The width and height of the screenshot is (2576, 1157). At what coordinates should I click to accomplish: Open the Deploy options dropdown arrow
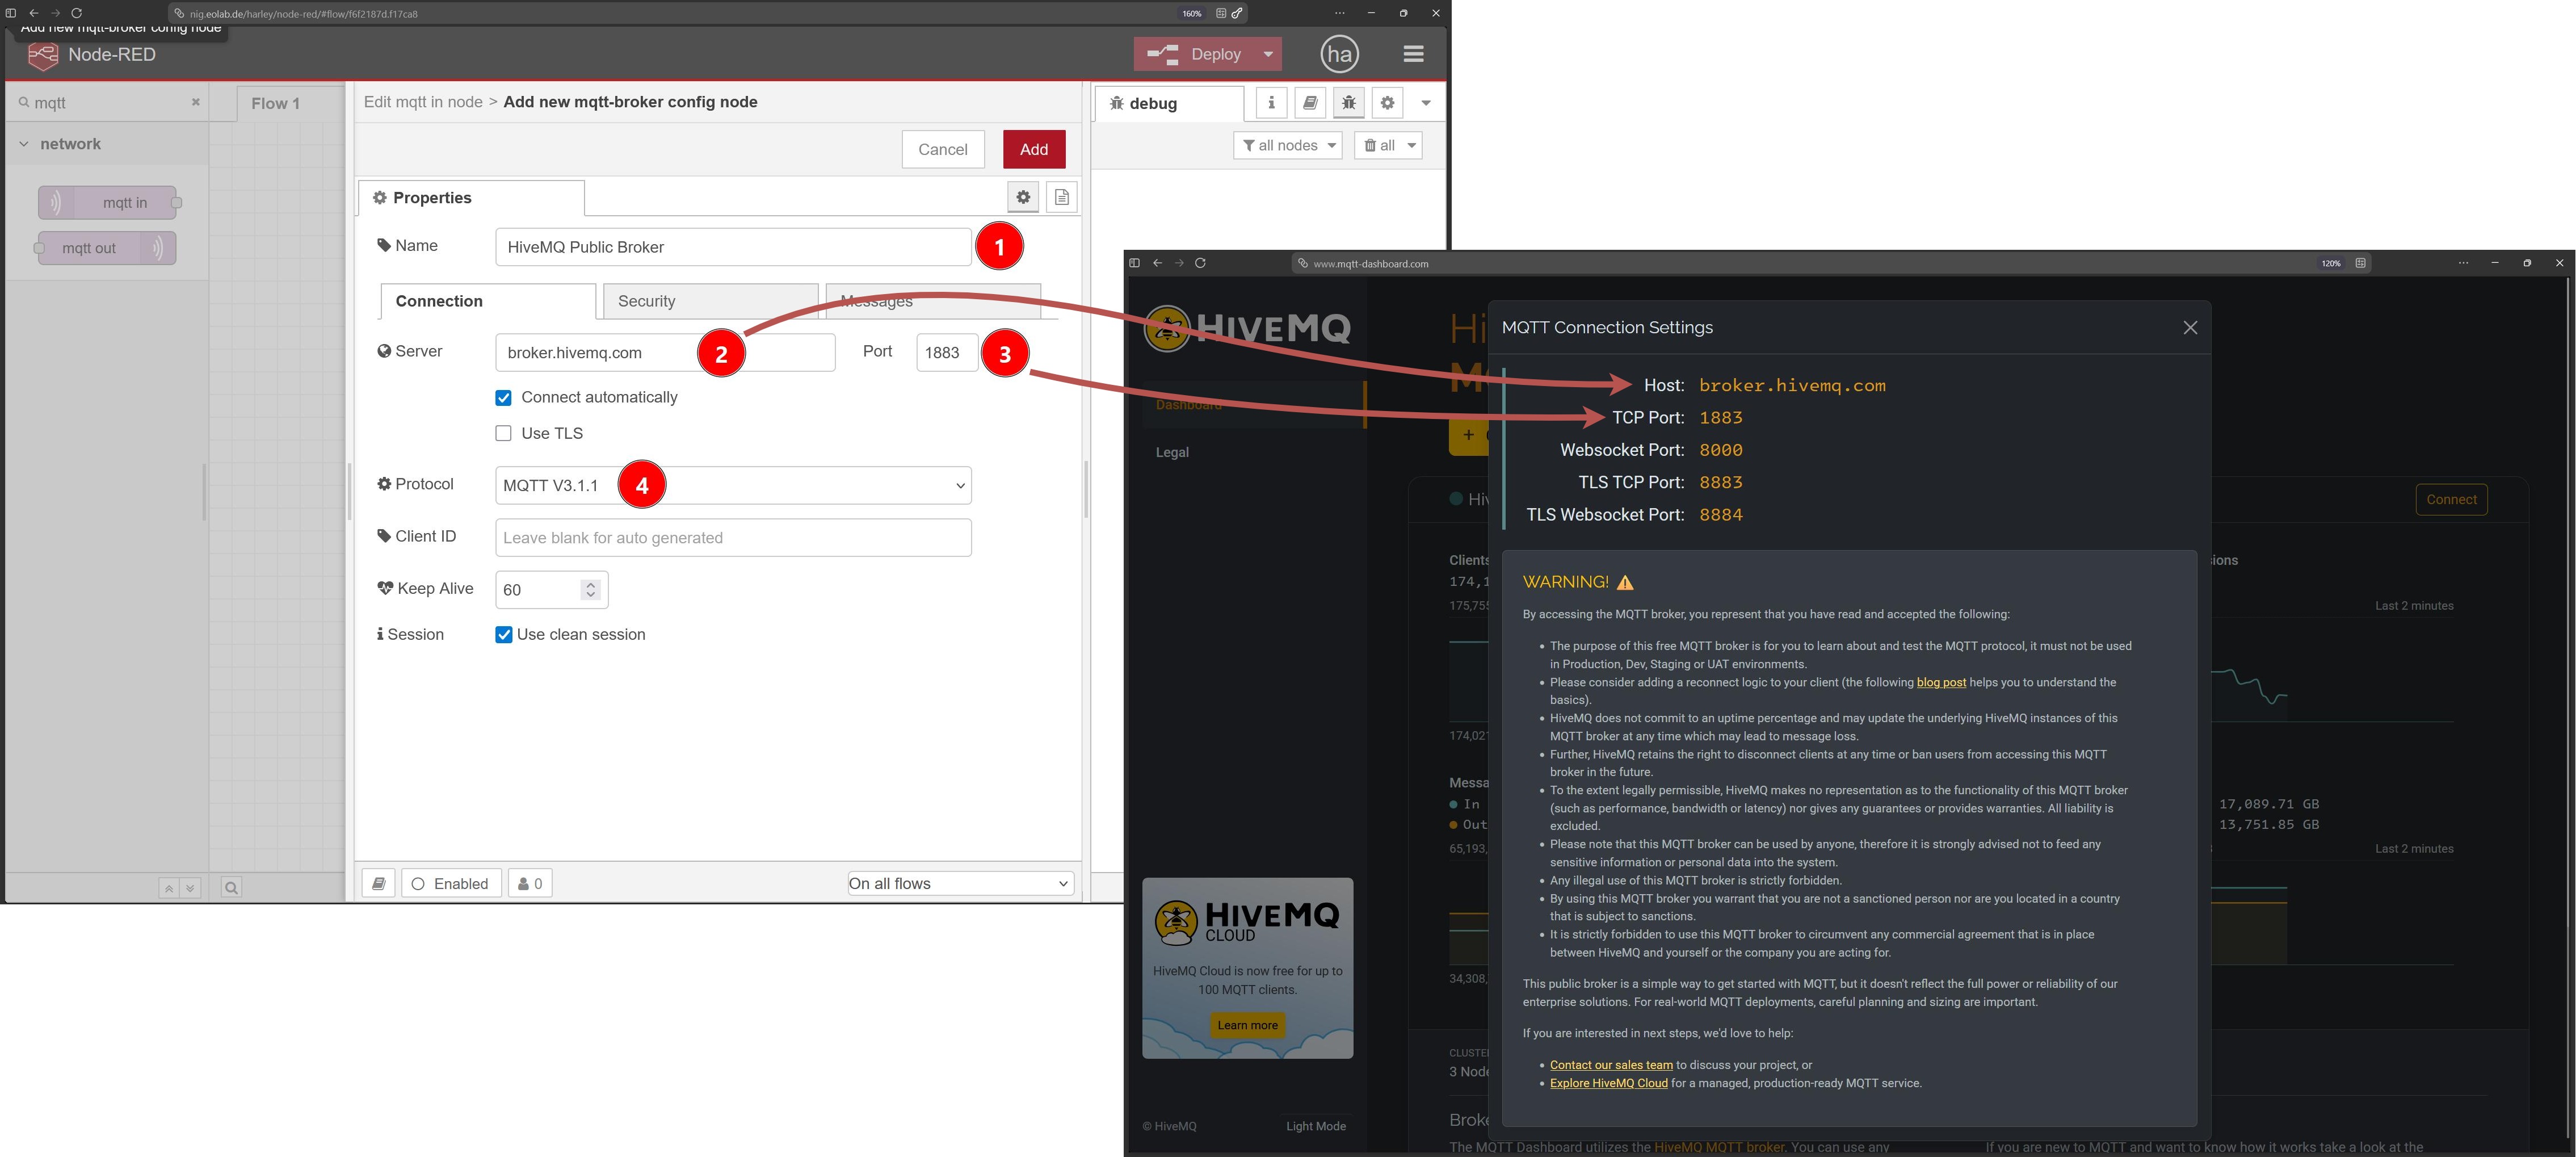(x=1268, y=54)
